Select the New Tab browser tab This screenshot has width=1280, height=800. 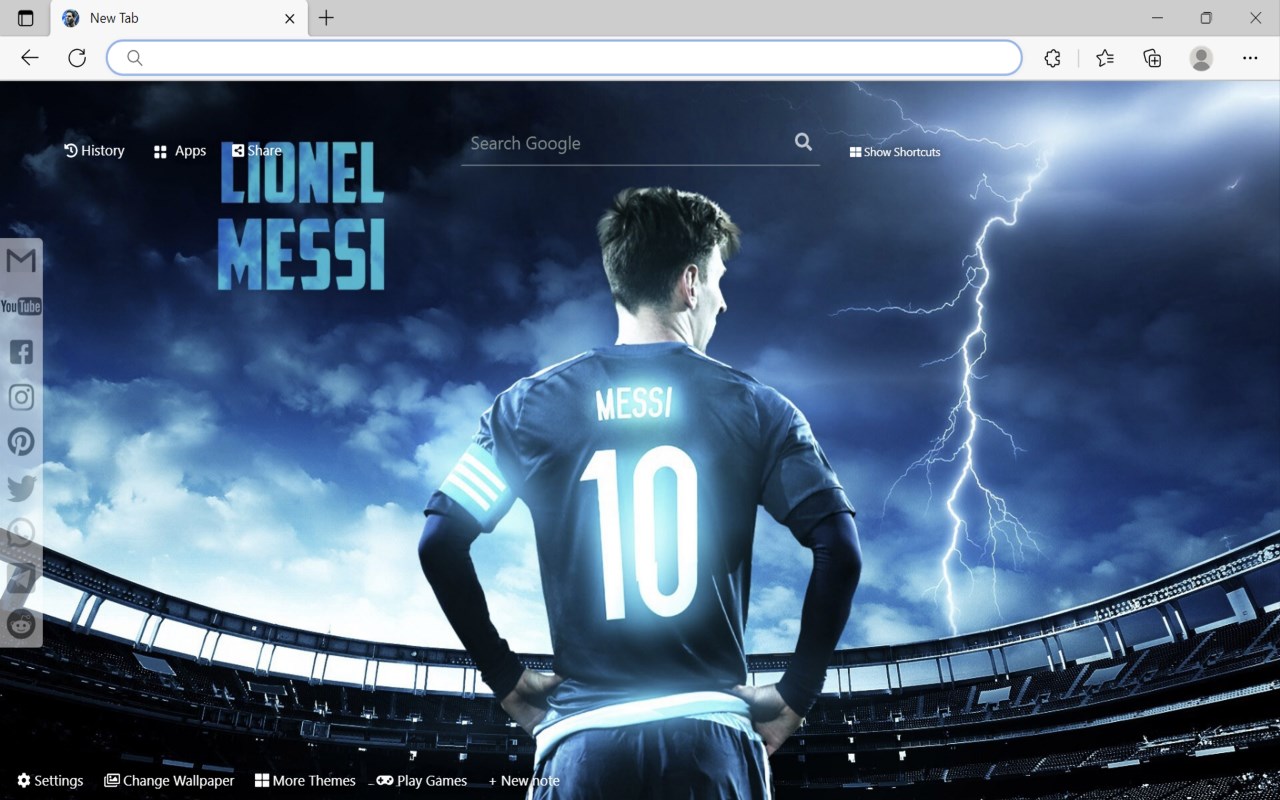[178, 18]
